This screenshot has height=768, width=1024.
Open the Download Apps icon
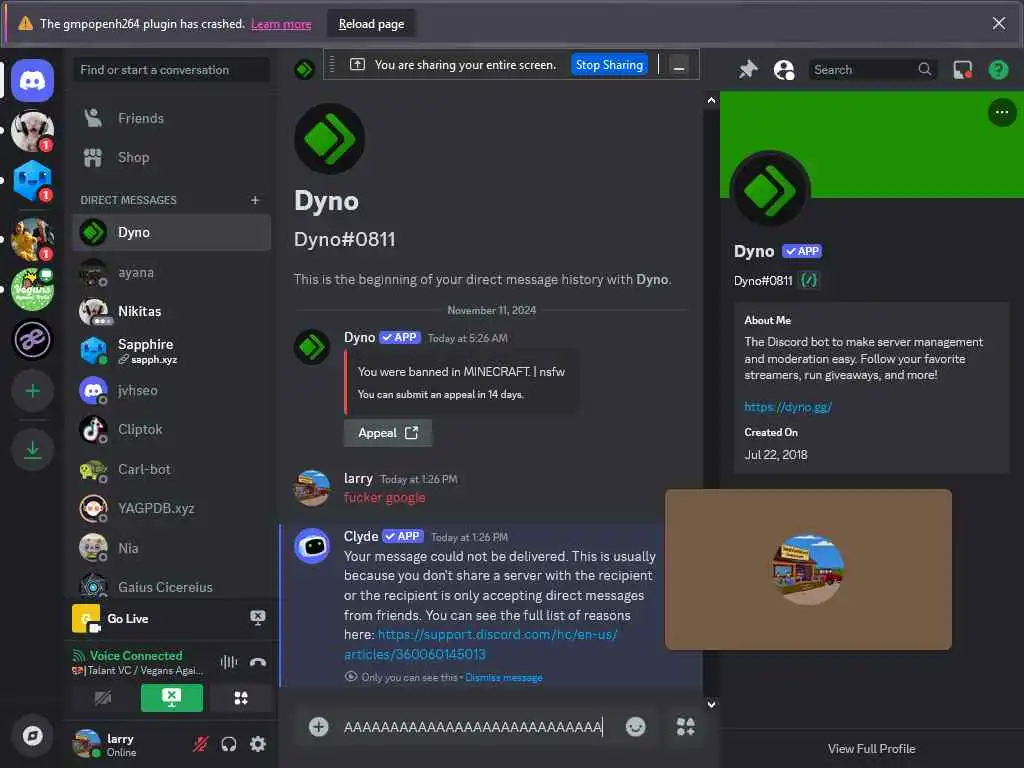pos(32,450)
